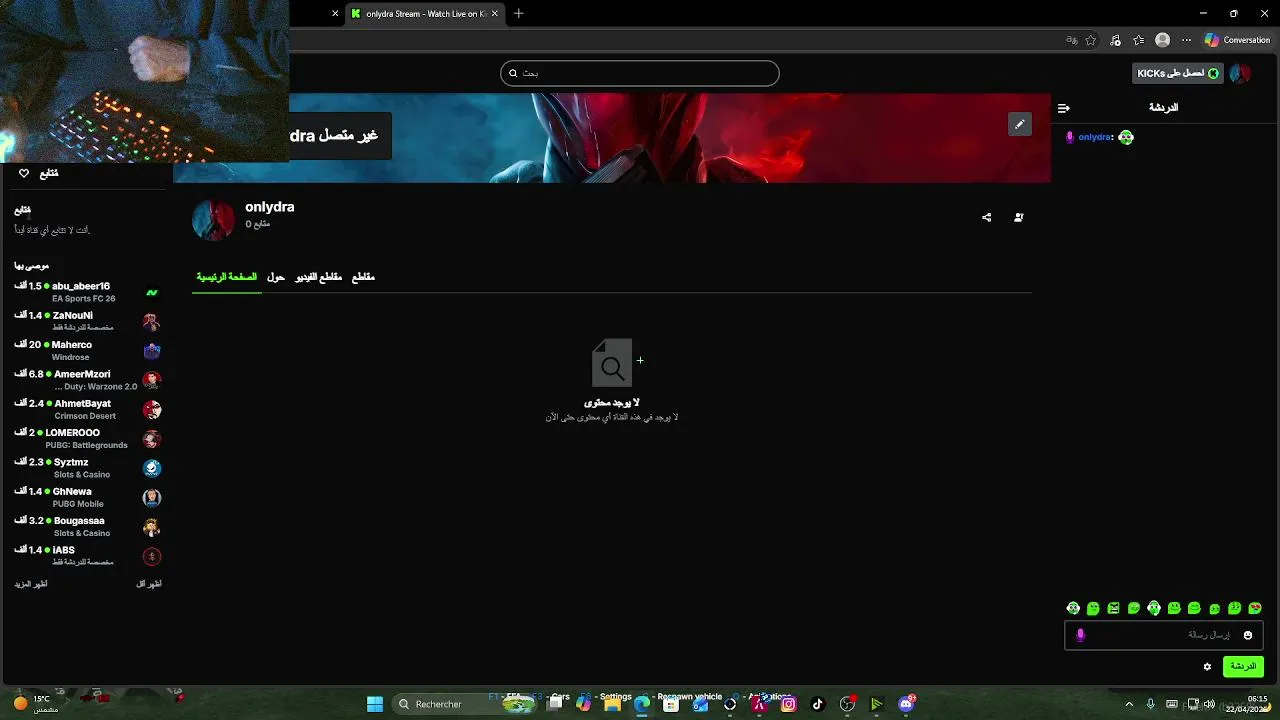Click the onlydra channel name heading

pos(270,207)
